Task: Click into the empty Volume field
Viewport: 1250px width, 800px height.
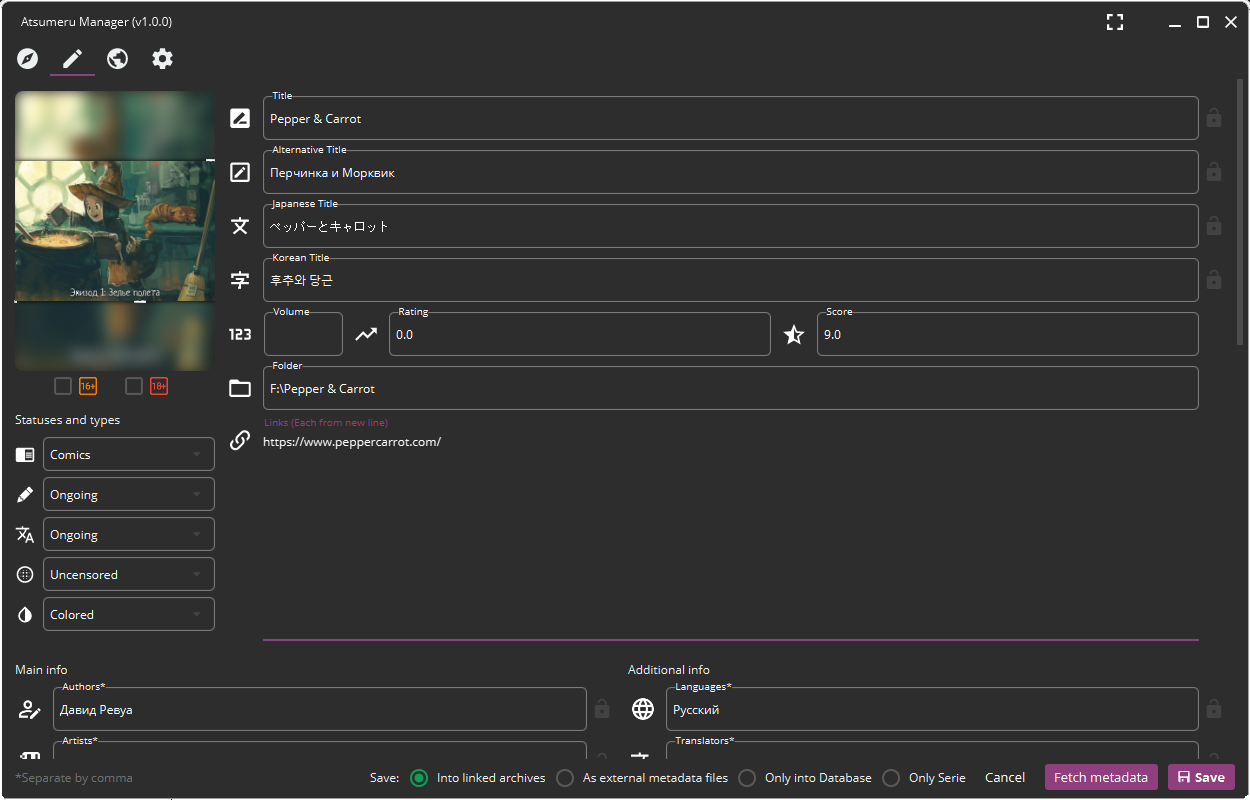Action: pos(303,334)
